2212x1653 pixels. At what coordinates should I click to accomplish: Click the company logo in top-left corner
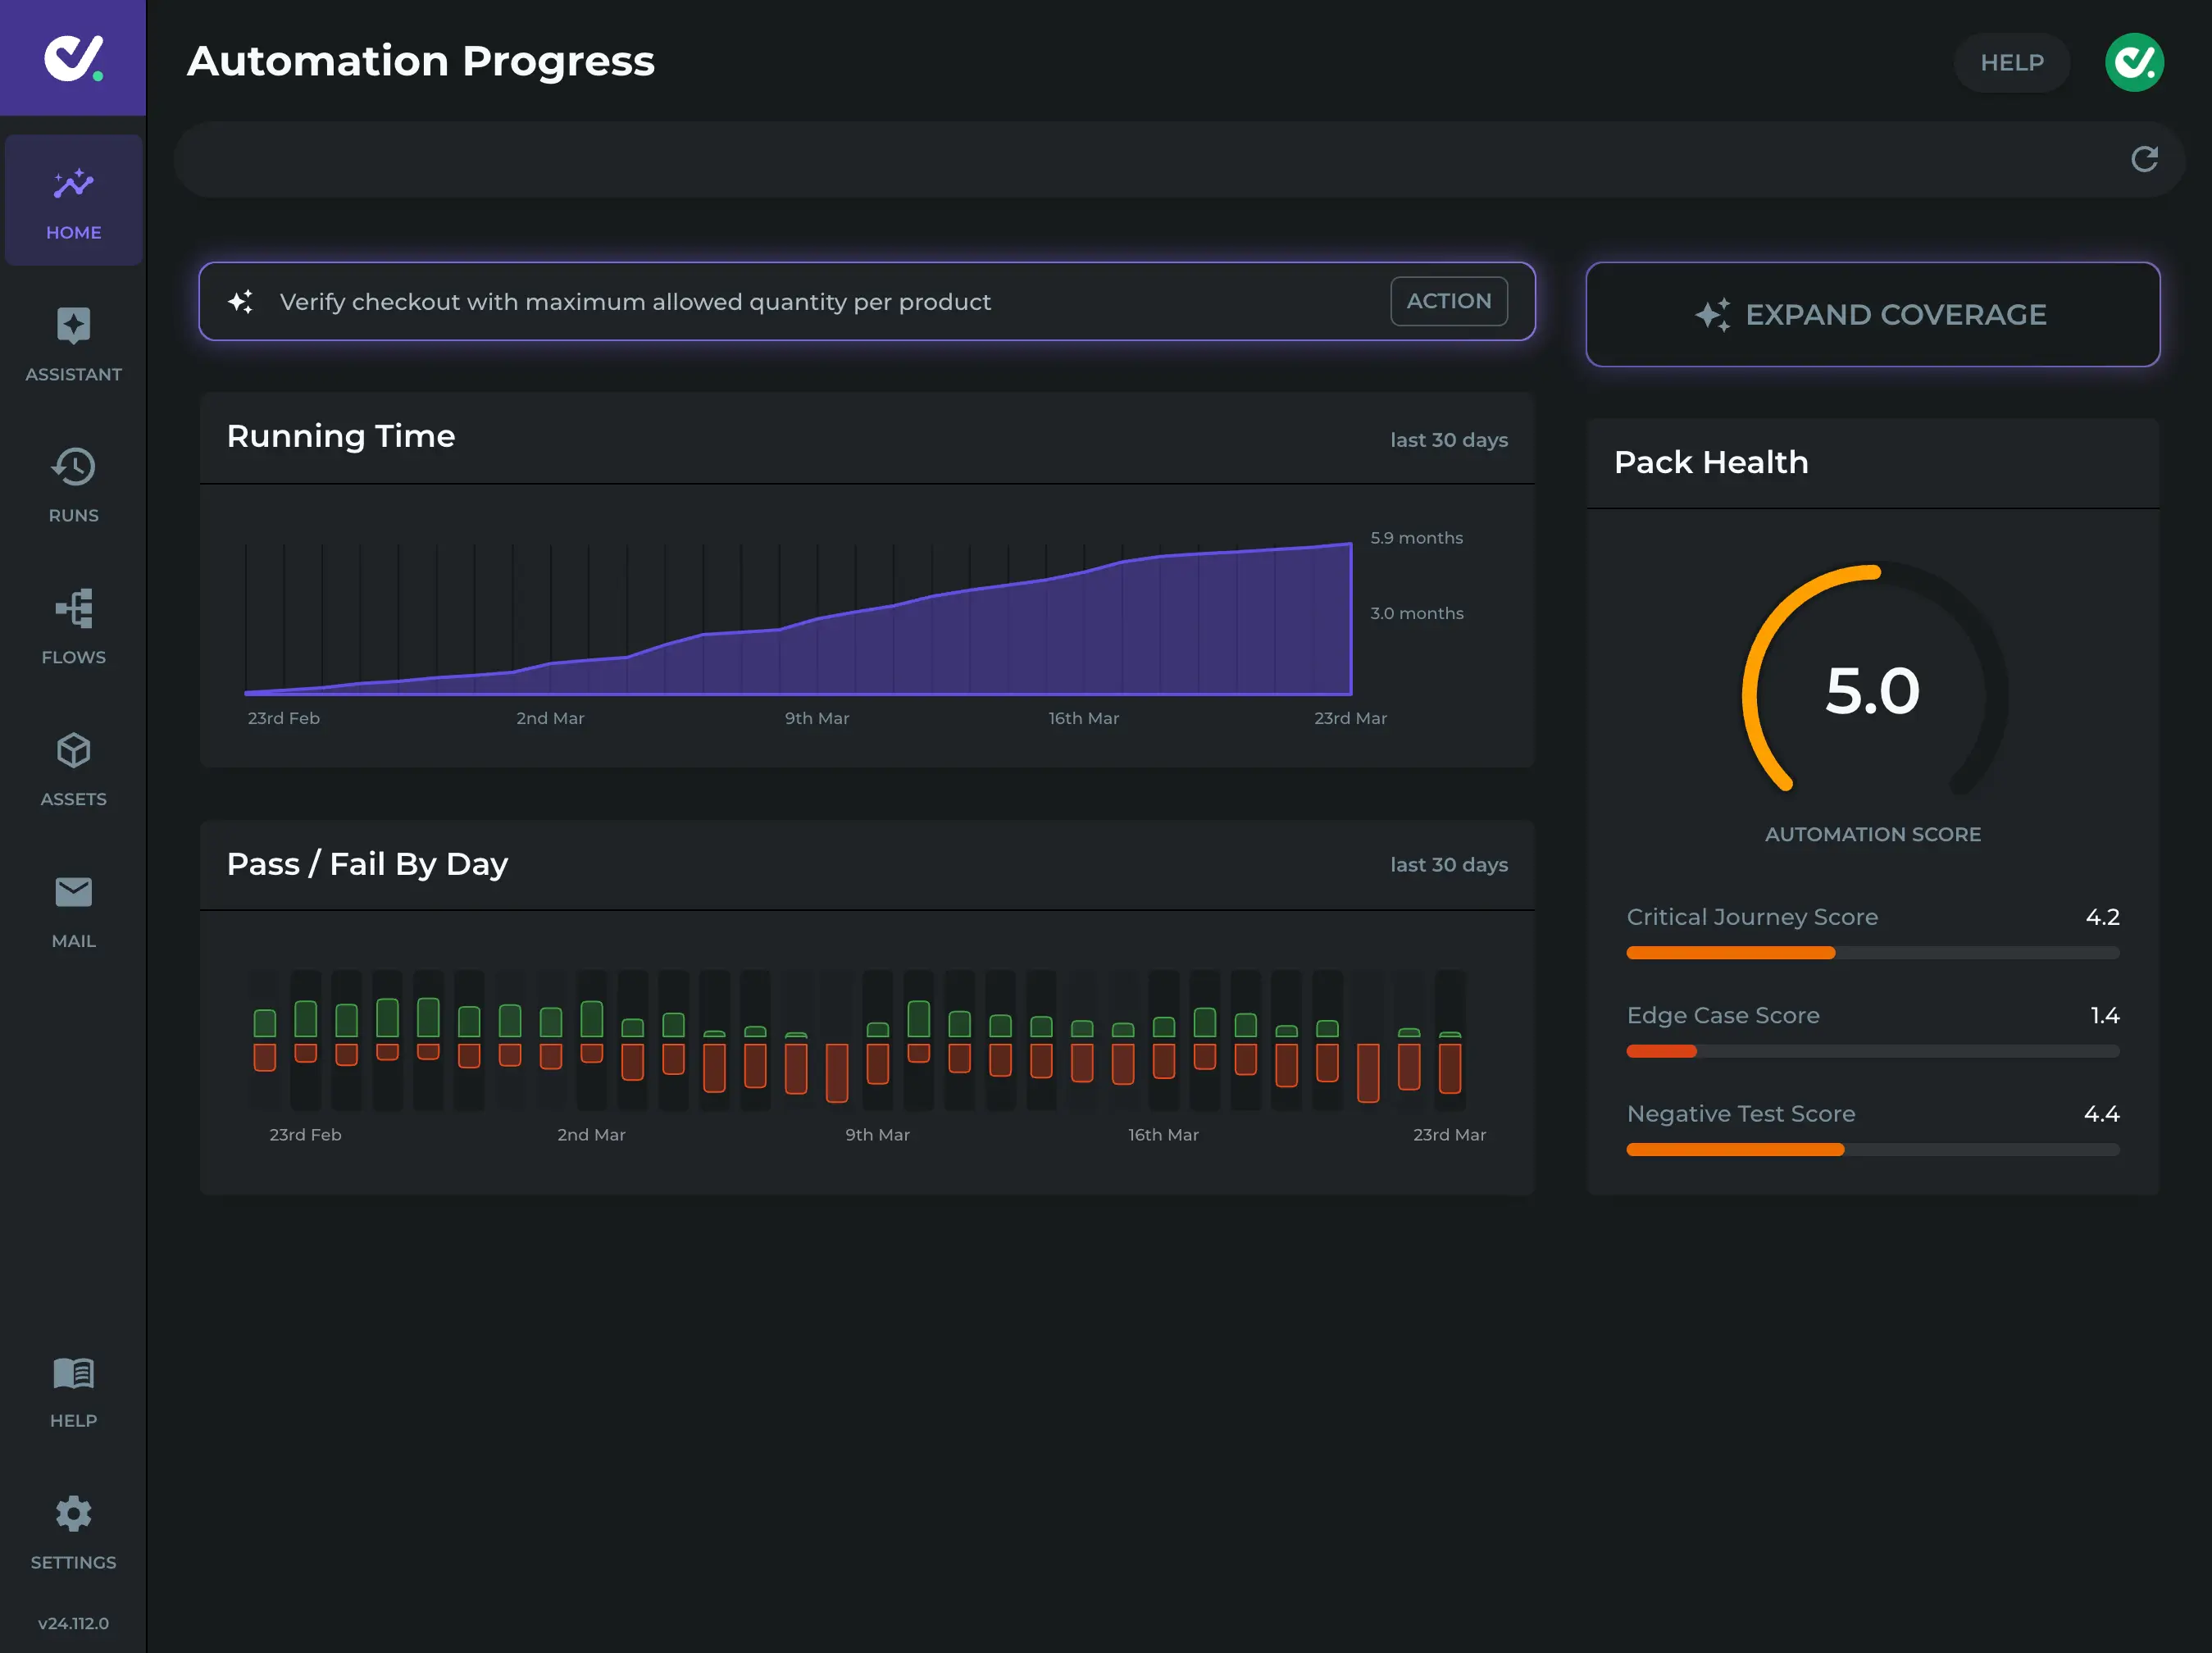click(71, 57)
